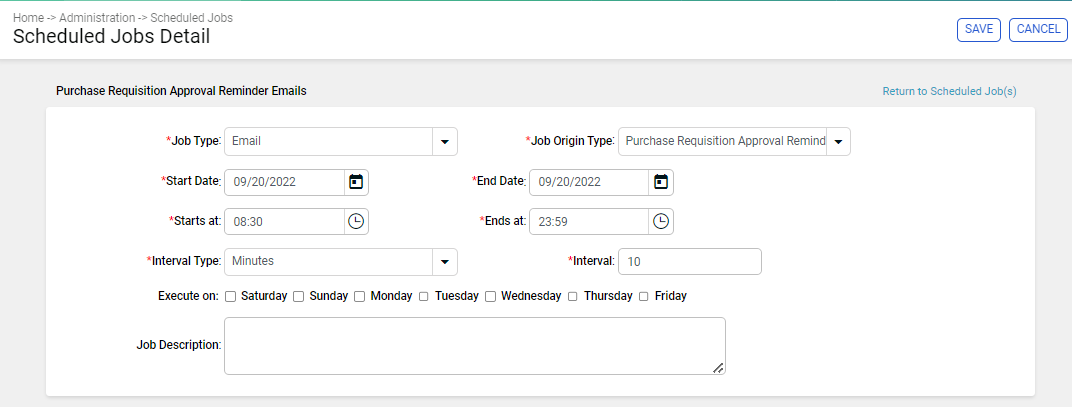Open the Ends at clock picker
Screen dimensions: 1072x407
pos(660,222)
